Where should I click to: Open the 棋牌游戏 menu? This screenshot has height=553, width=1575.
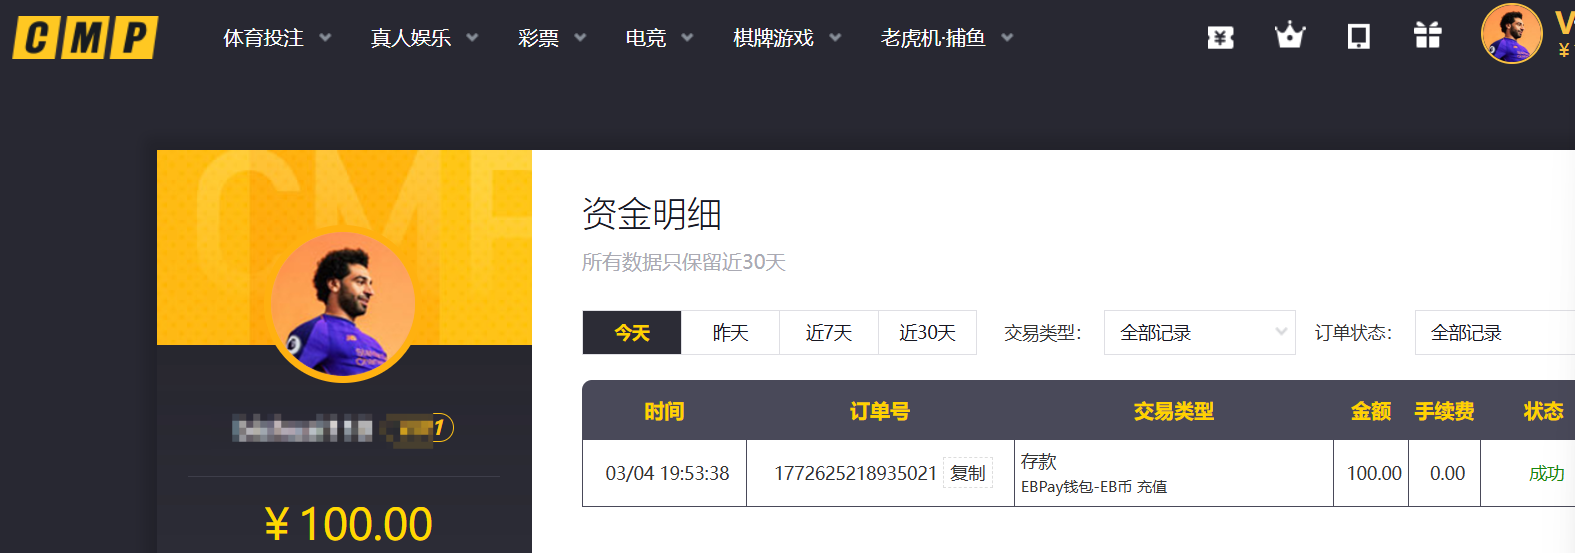pos(786,38)
